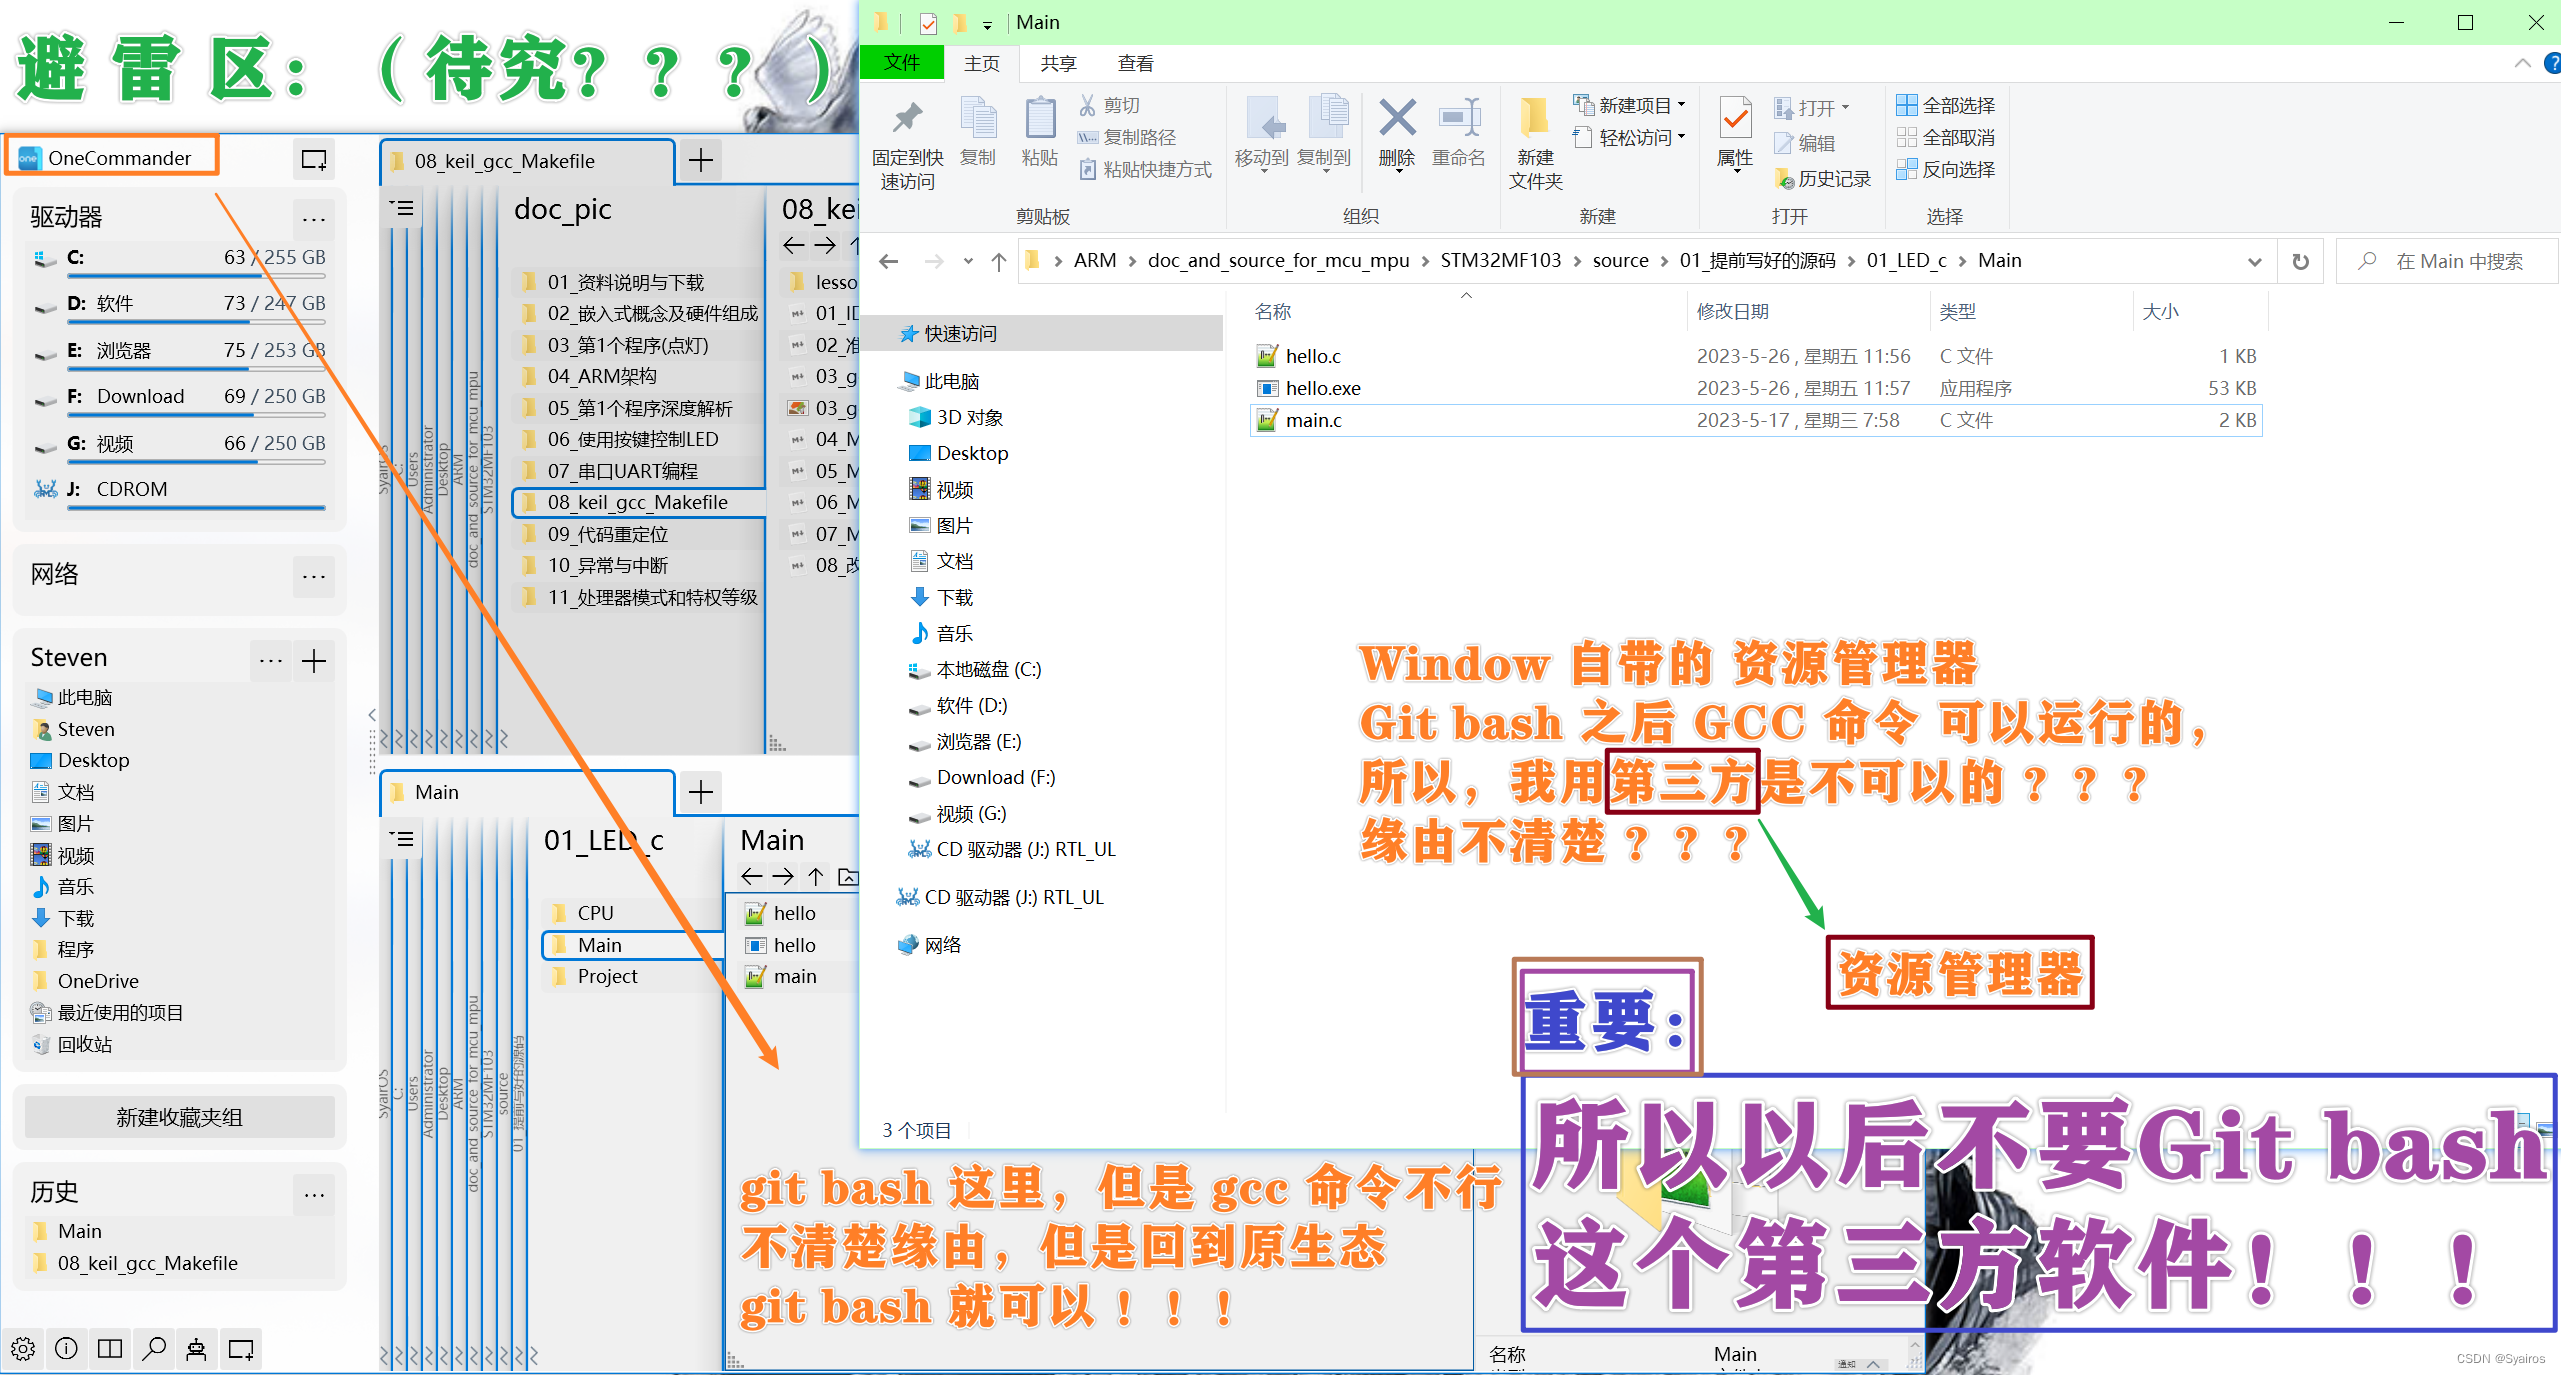
Task: Open OneCommander settings with the gear icon
Action: (x=22, y=1348)
